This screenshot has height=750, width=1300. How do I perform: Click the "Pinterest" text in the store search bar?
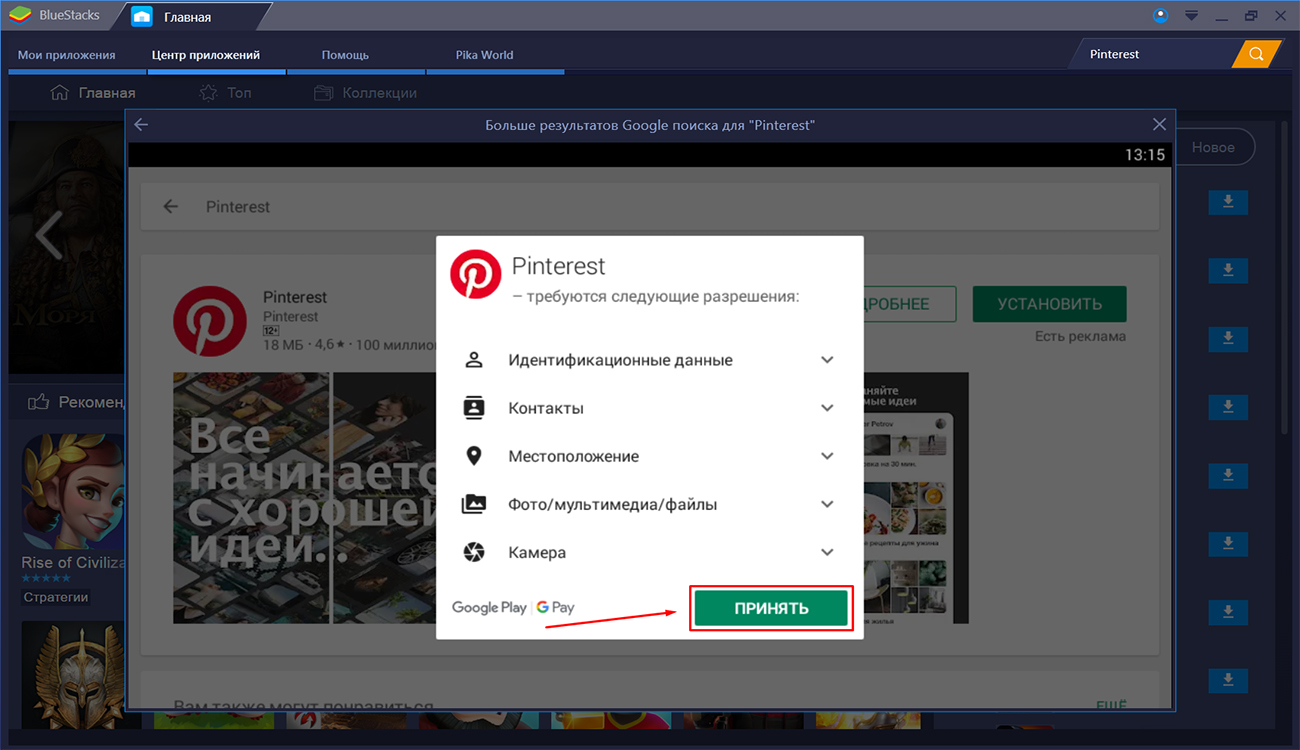[x=238, y=207]
